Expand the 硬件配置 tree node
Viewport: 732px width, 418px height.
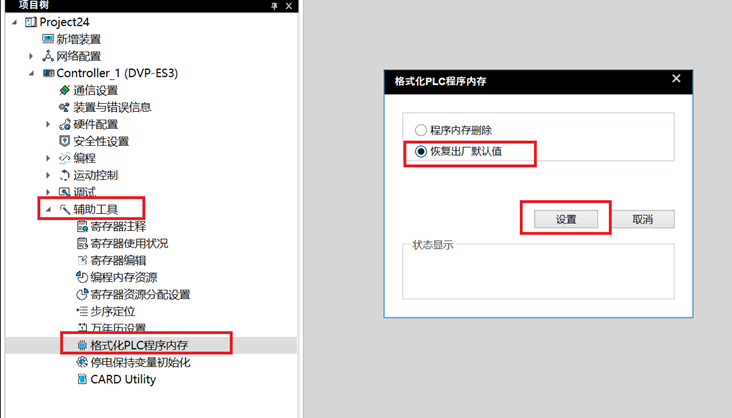(x=47, y=124)
